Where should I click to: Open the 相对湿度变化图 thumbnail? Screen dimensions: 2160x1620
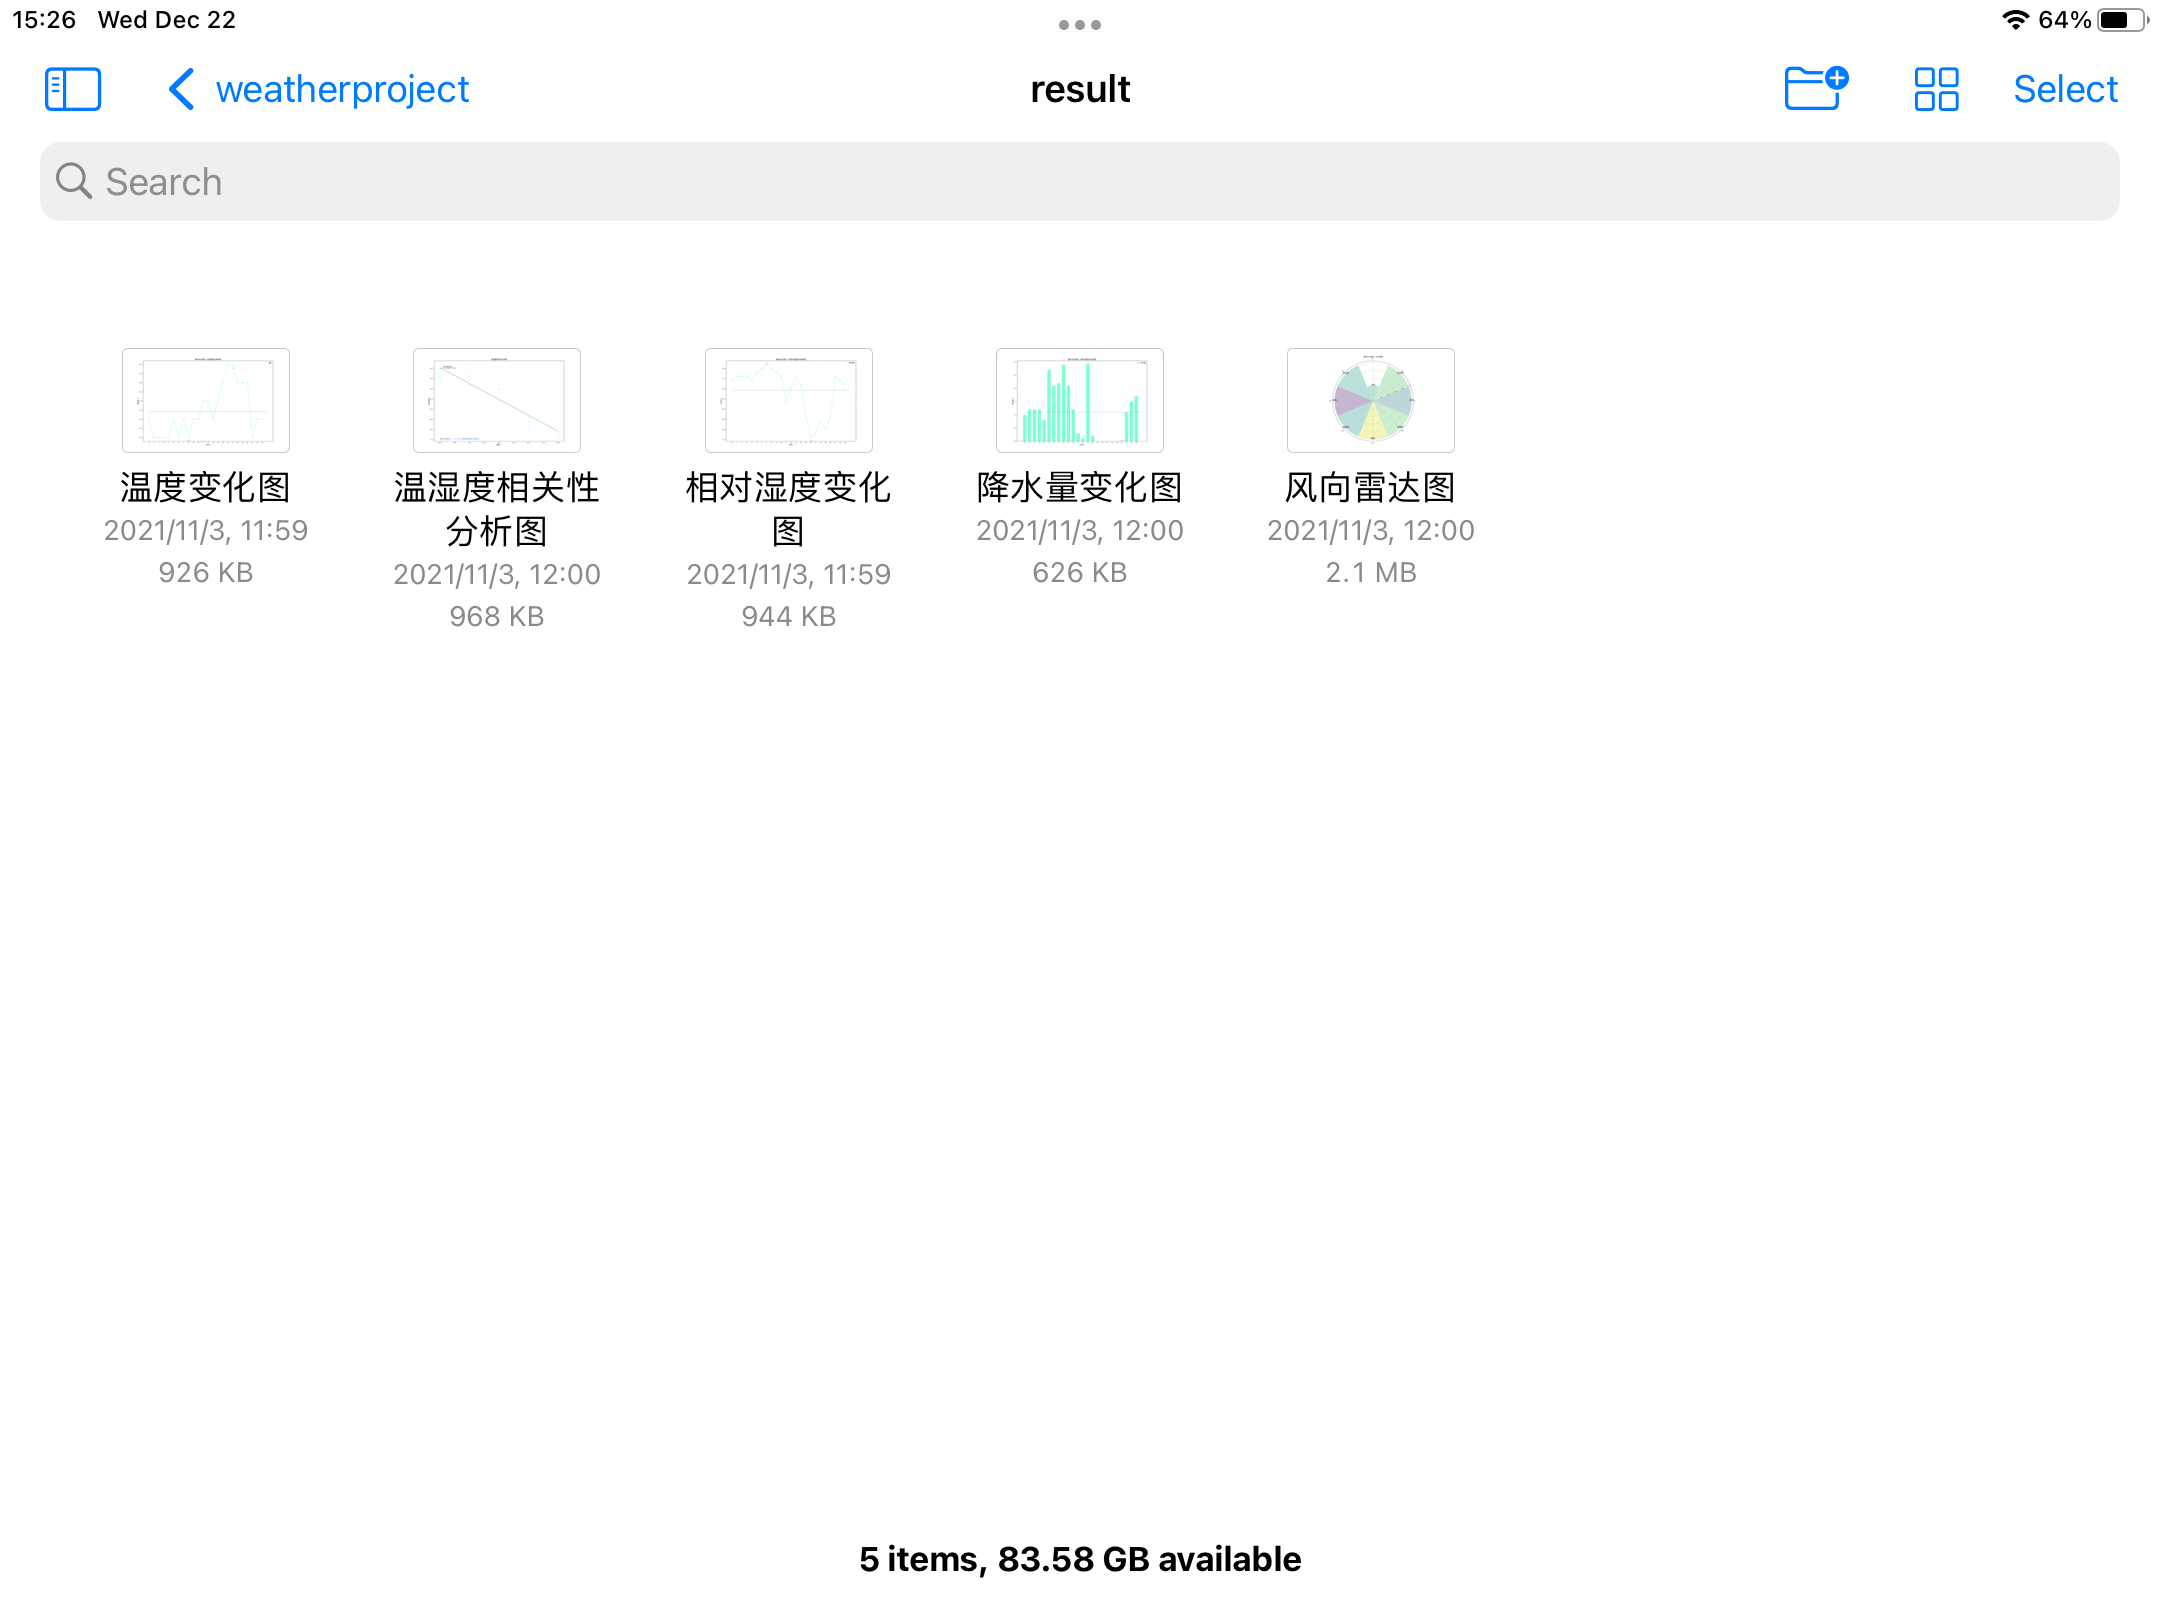coord(789,400)
